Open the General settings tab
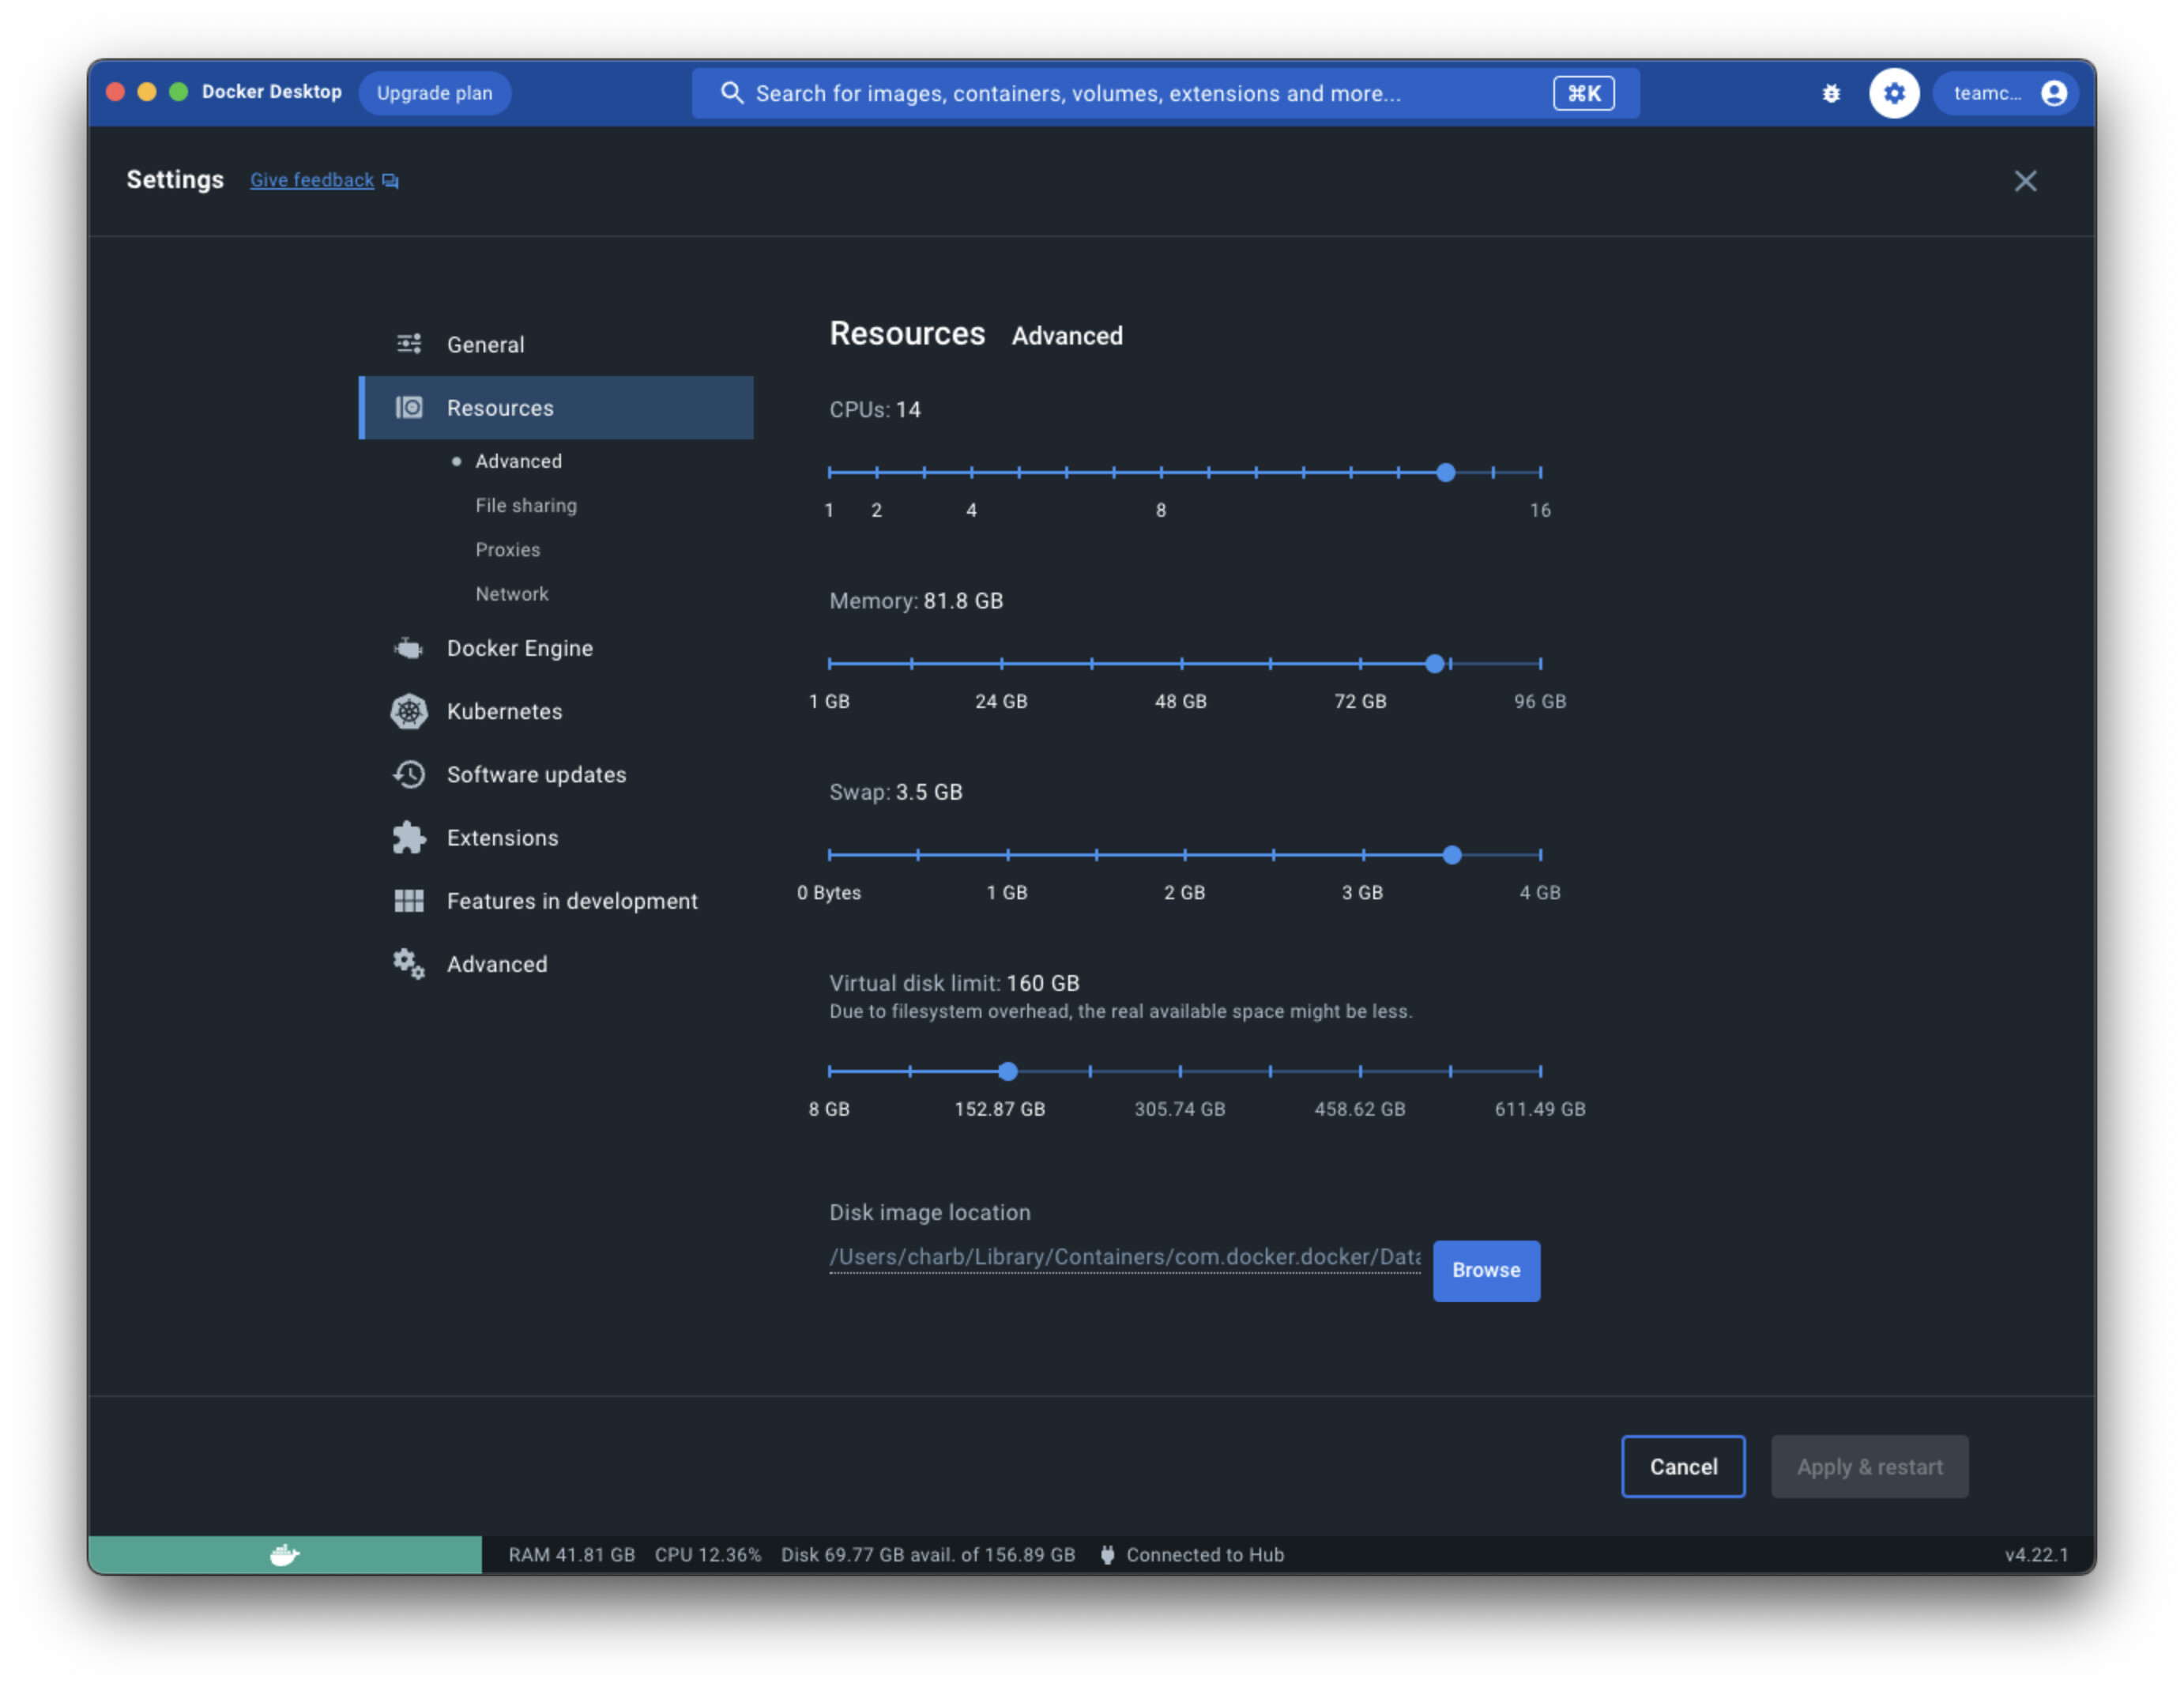Viewport: 2184px width, 1691px height. (485, 344)
